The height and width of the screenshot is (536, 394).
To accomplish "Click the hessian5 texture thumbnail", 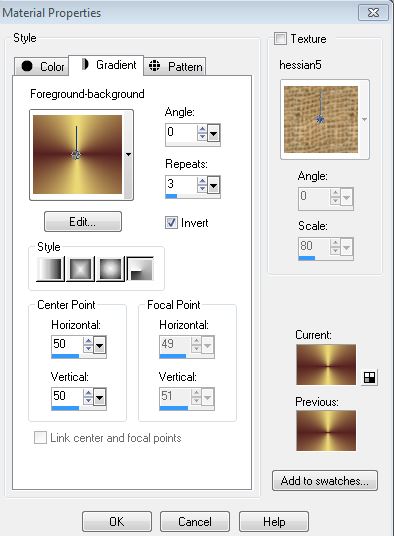I will coord(321,119).
